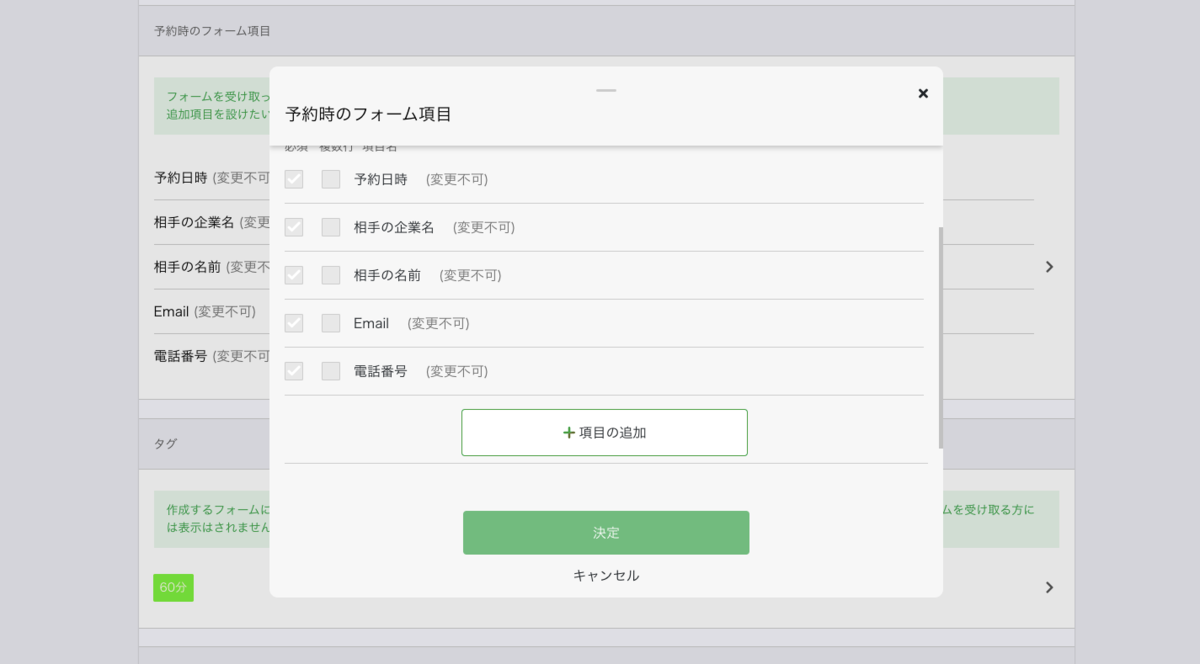Viewport: 1200px width, 664px height.
Task: Open tag section chevron in background
Action: click(x=1049, y=587)
